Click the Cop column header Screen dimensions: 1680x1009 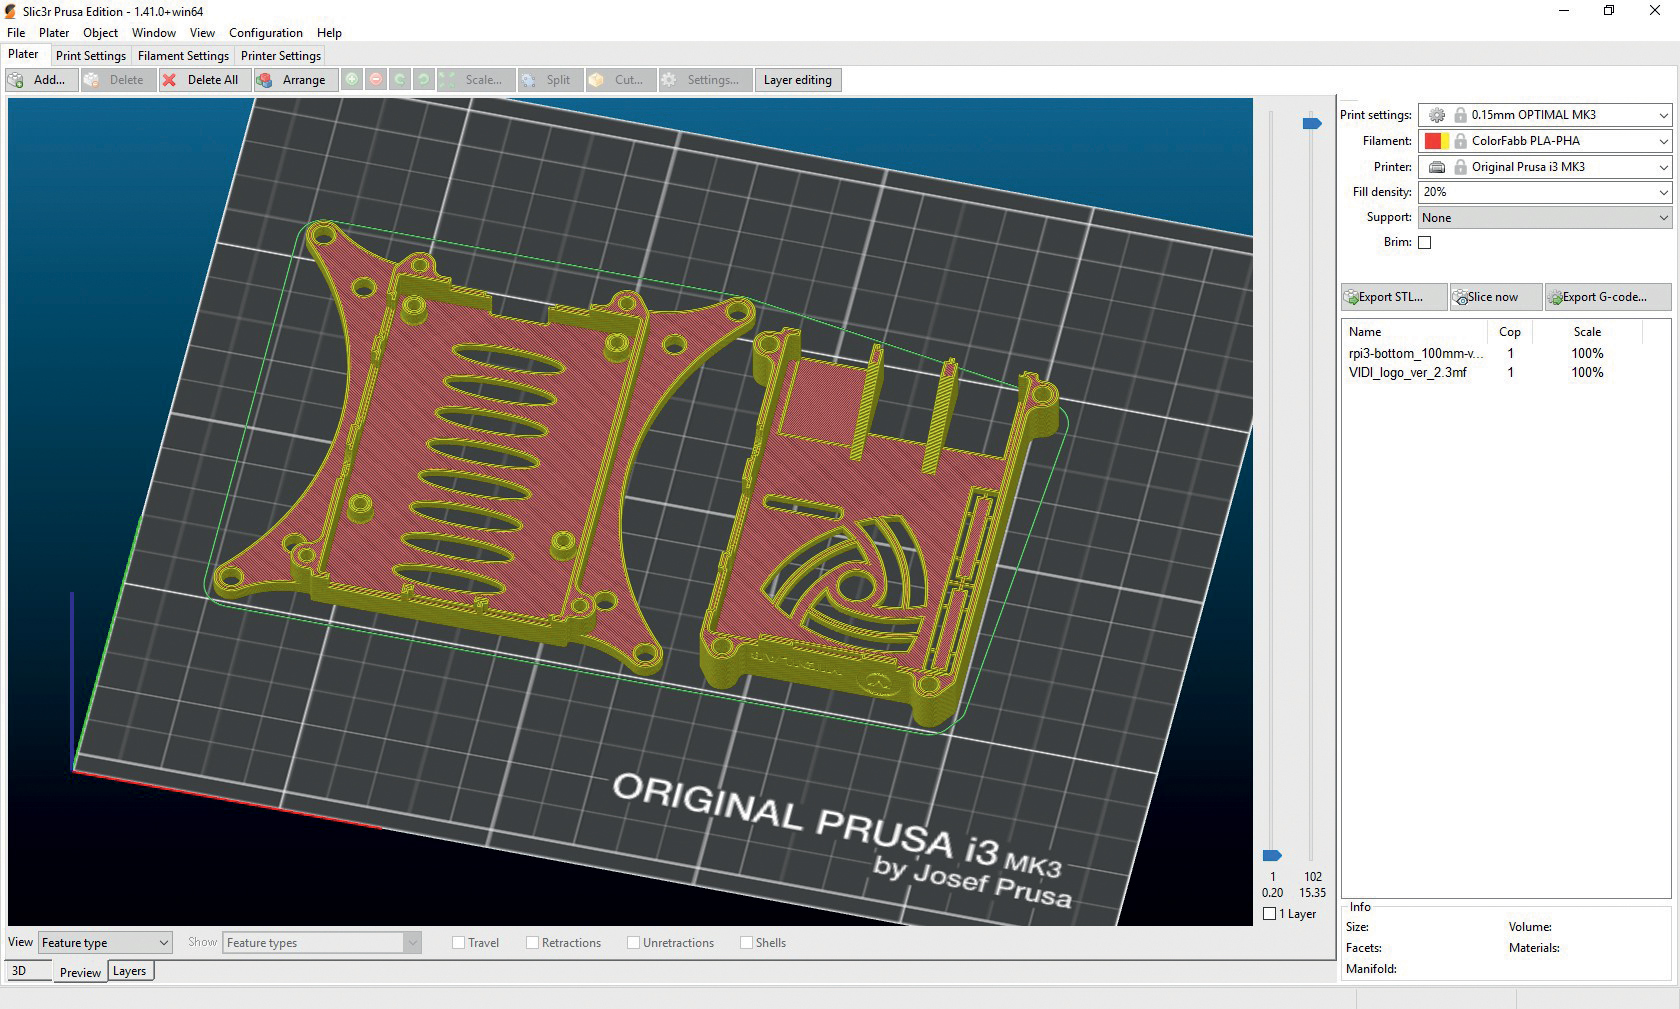[1510, 332]
